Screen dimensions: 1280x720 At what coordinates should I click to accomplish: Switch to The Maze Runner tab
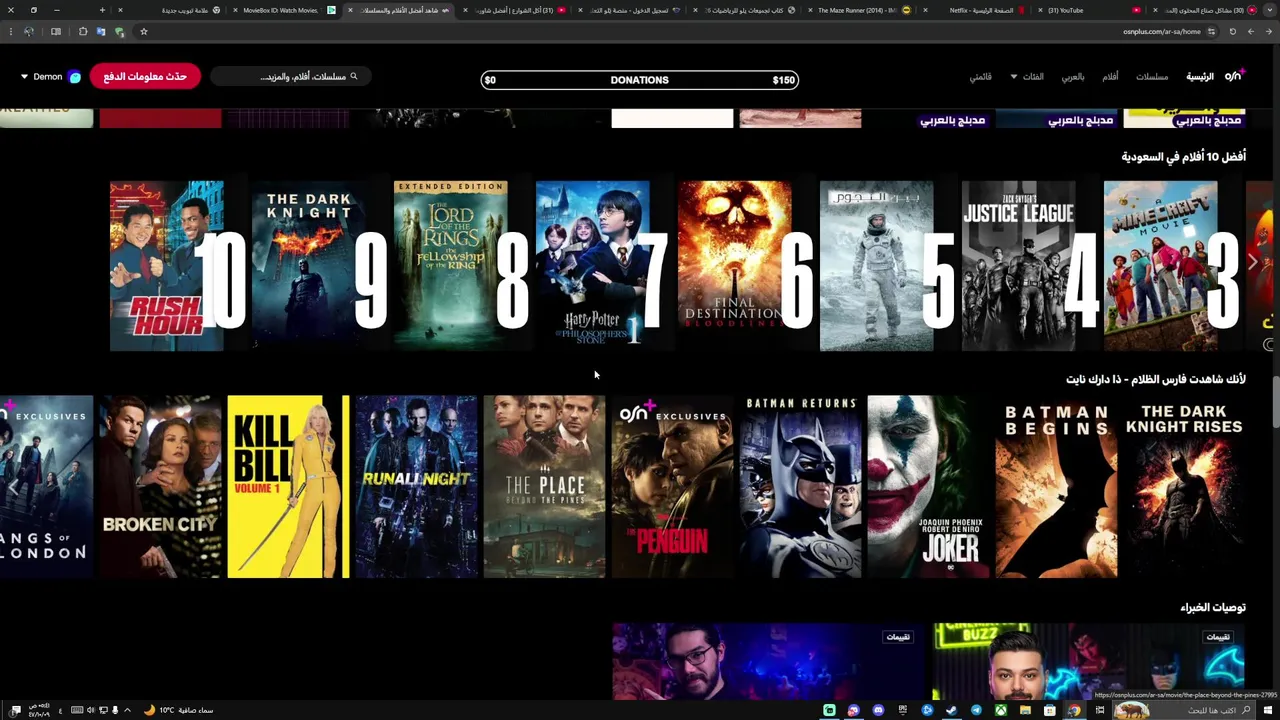point(858,10)
